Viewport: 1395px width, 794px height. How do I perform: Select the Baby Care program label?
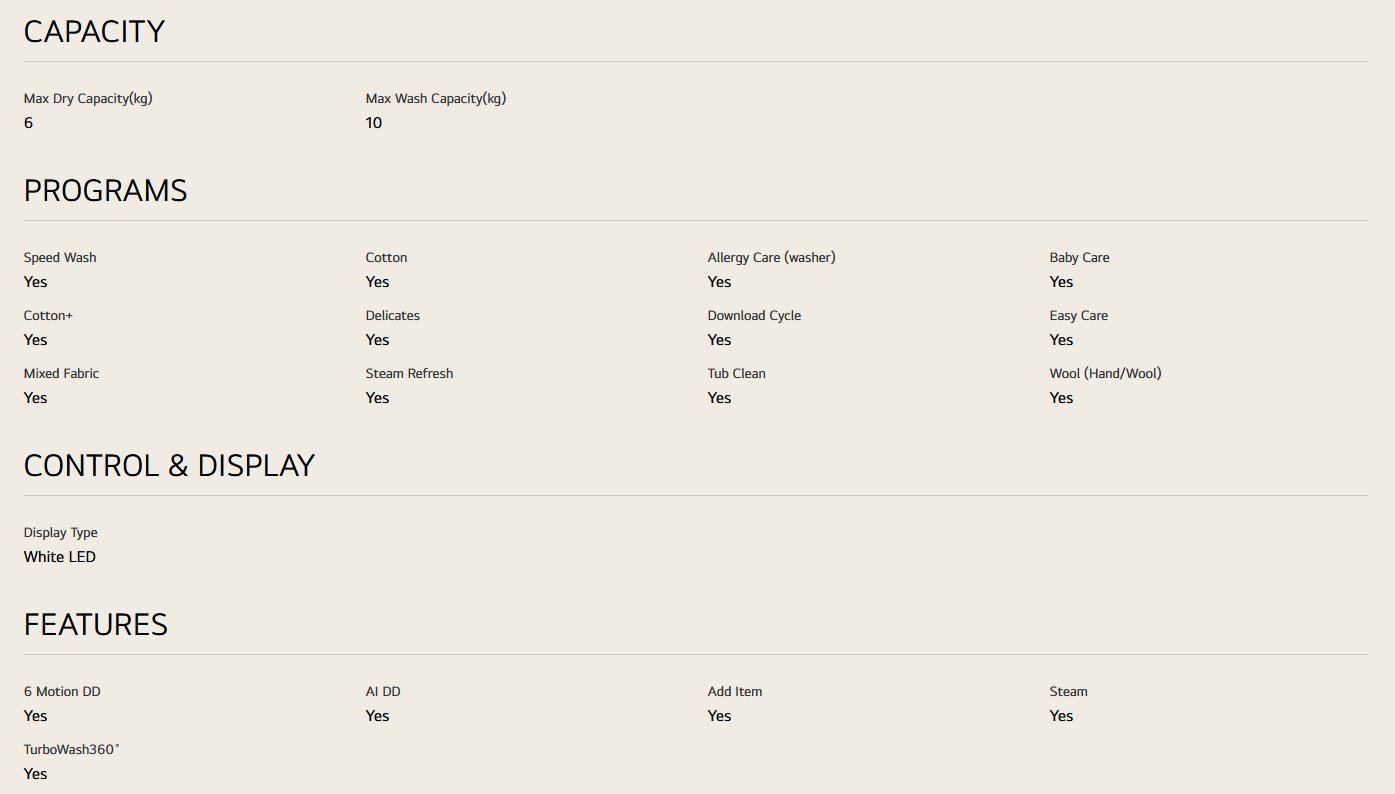pos(1079,258)
